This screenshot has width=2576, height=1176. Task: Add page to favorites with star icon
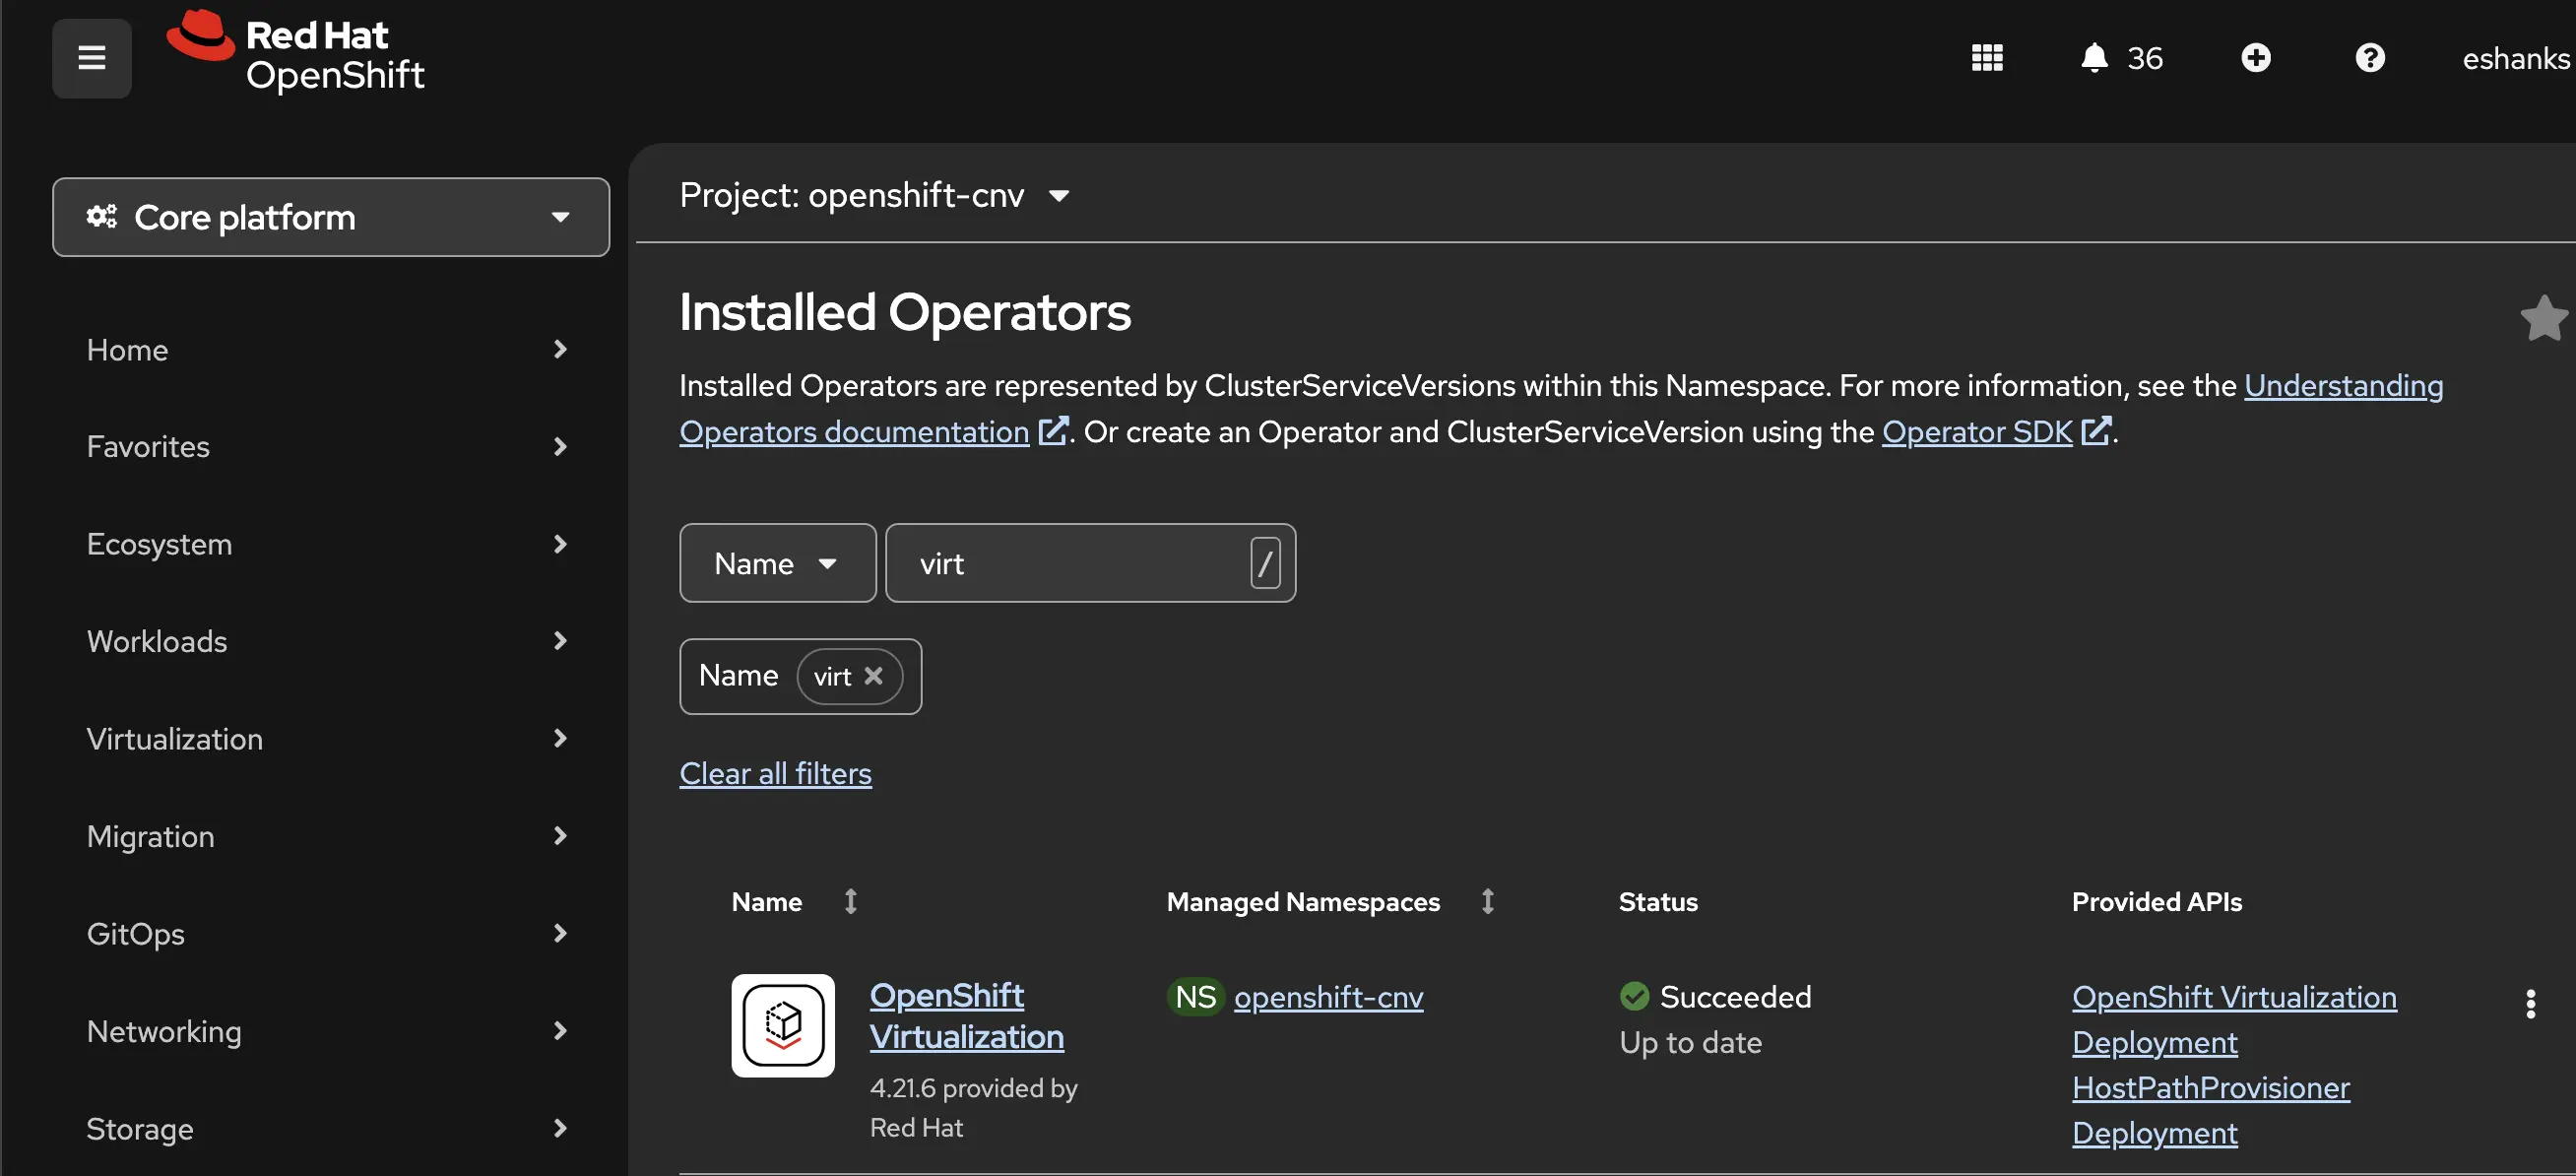pyautogui.click(x=2543, y=318)
